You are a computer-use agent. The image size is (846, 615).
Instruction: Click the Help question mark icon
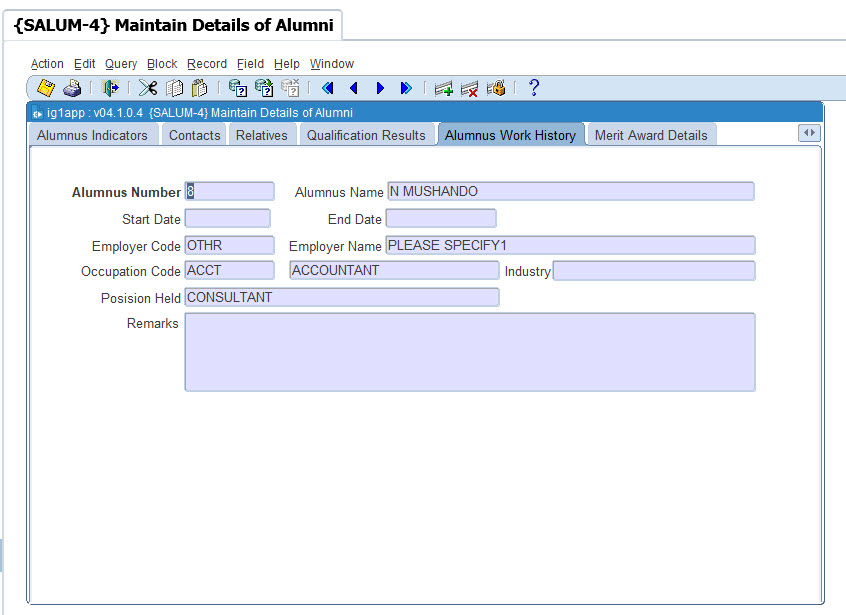[x=534, y=88]
